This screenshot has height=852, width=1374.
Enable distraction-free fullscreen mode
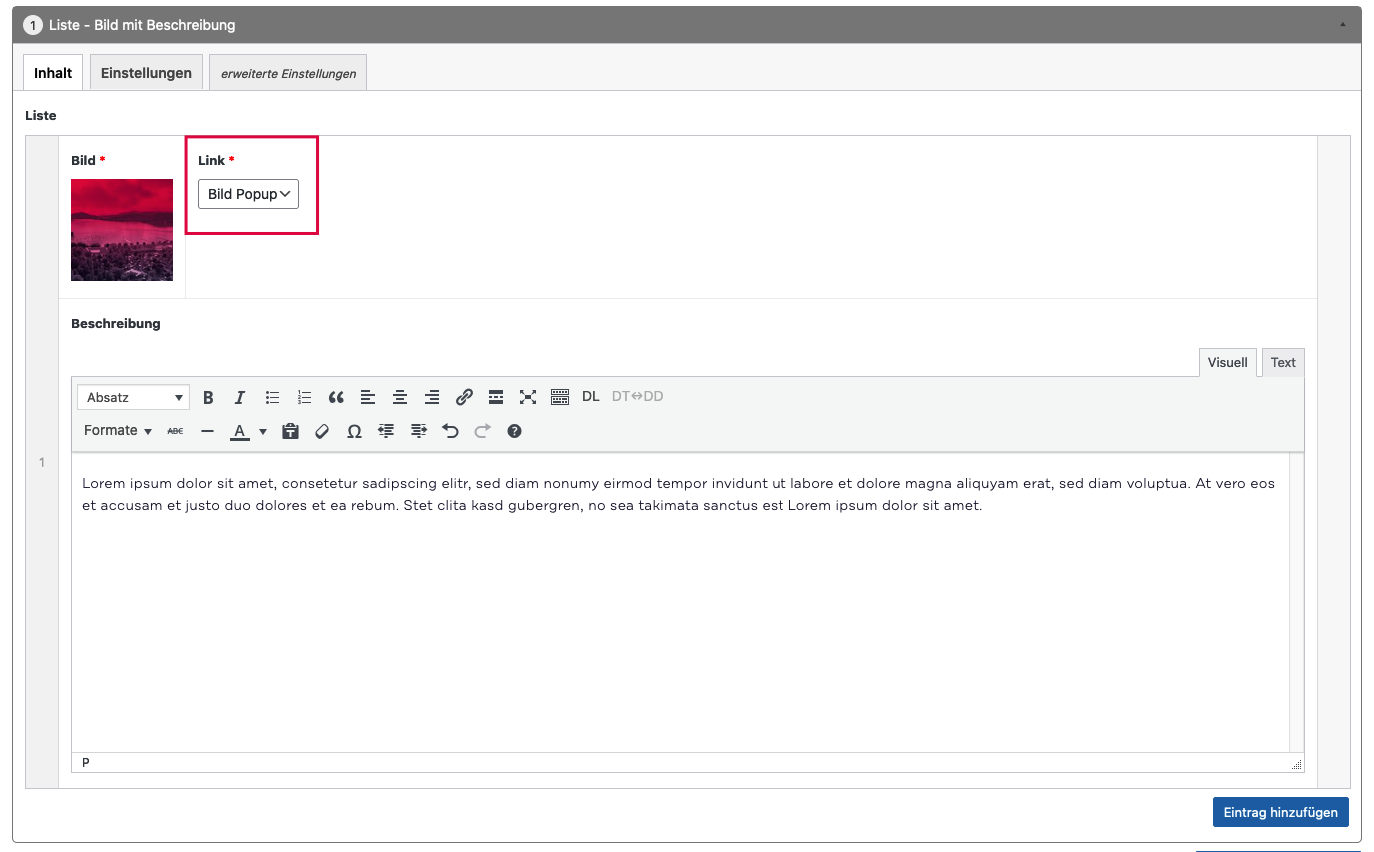[x=528, y=397]
